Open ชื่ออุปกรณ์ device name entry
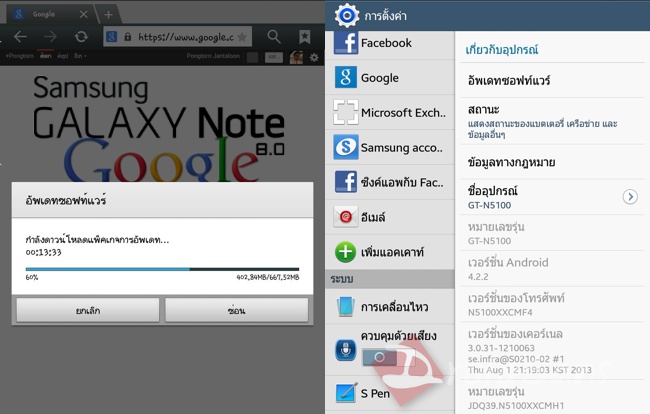Image resolution: width=650 pixels, height=414 pixels. pyautogui.click(x=552, y=197)
